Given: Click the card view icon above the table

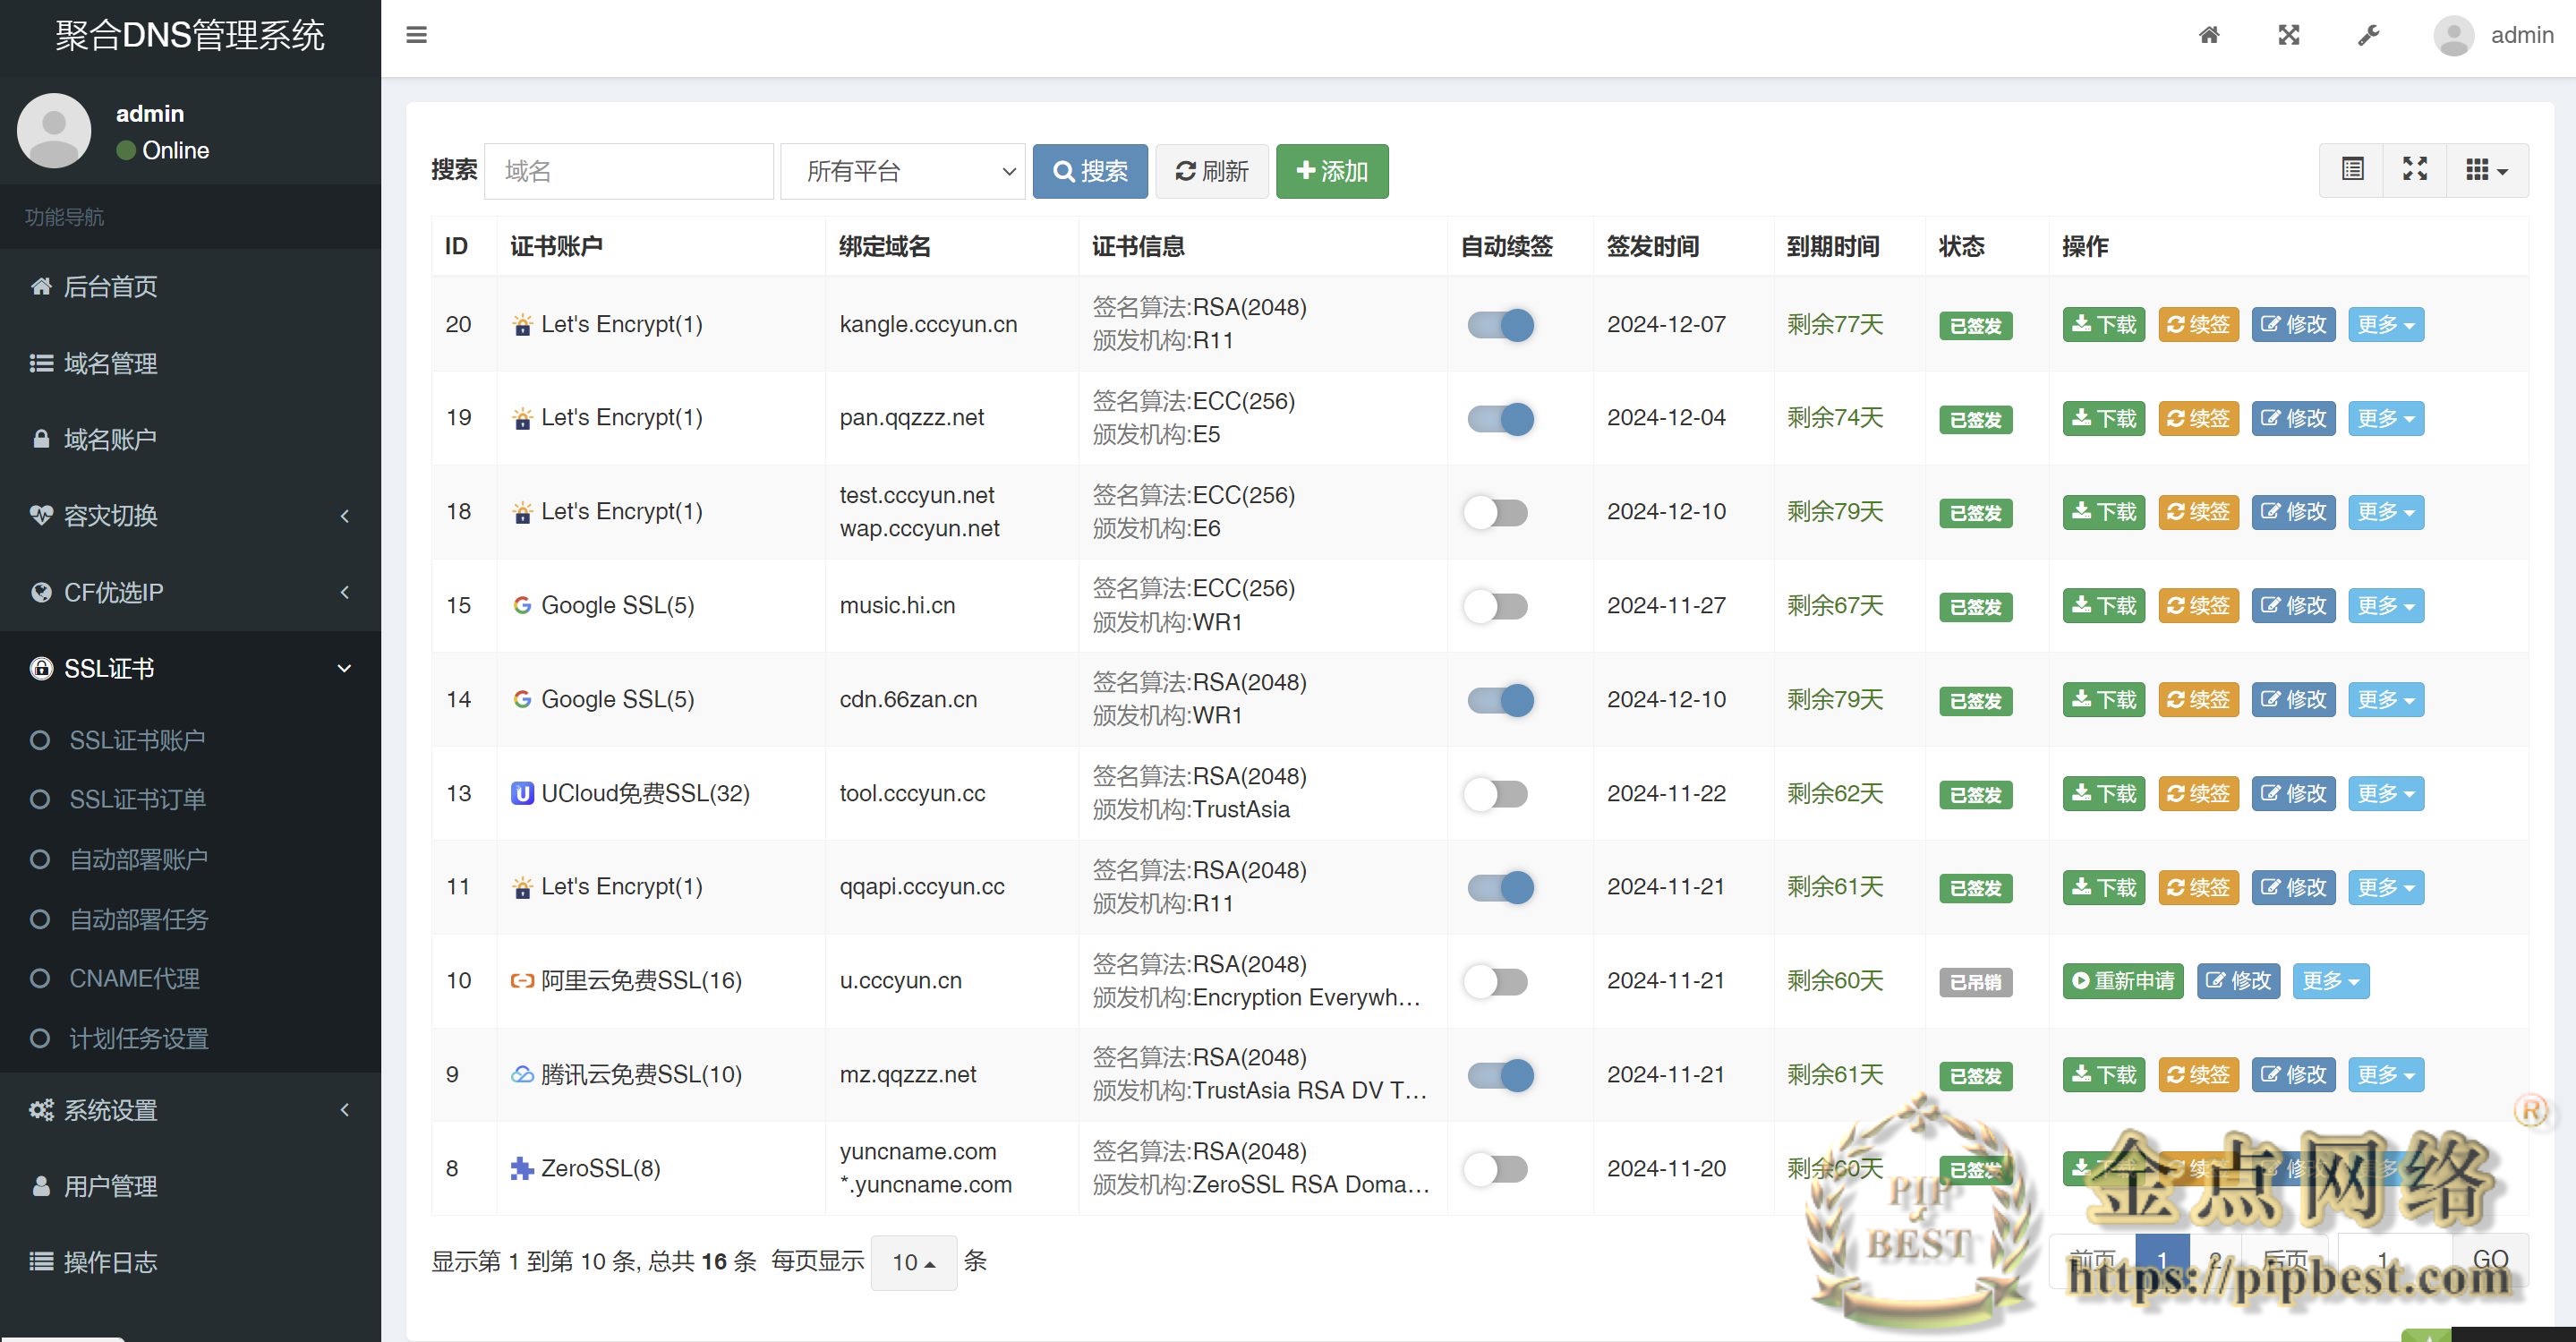Looking at the screenshot, I should (2352, 170).
